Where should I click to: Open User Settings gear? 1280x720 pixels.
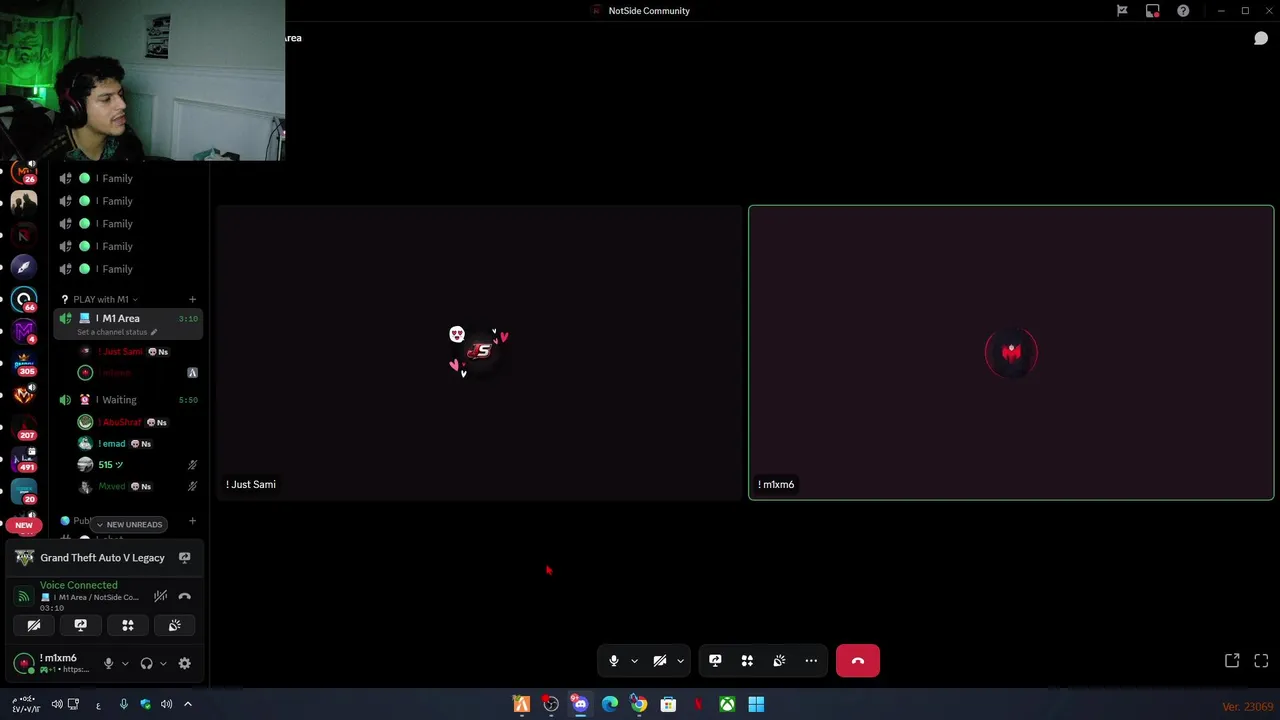tap(184, 663)
